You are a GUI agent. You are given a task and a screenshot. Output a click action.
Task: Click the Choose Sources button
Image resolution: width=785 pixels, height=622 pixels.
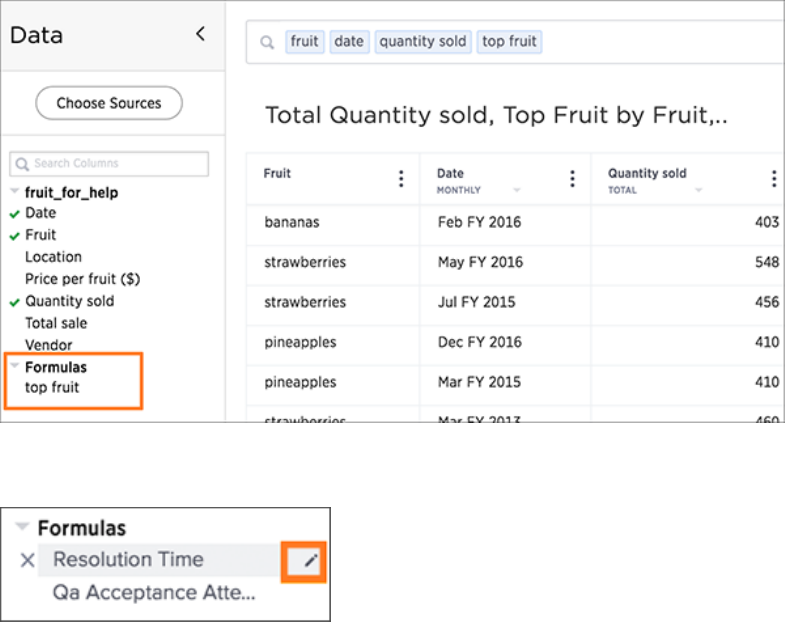(109, 103)
